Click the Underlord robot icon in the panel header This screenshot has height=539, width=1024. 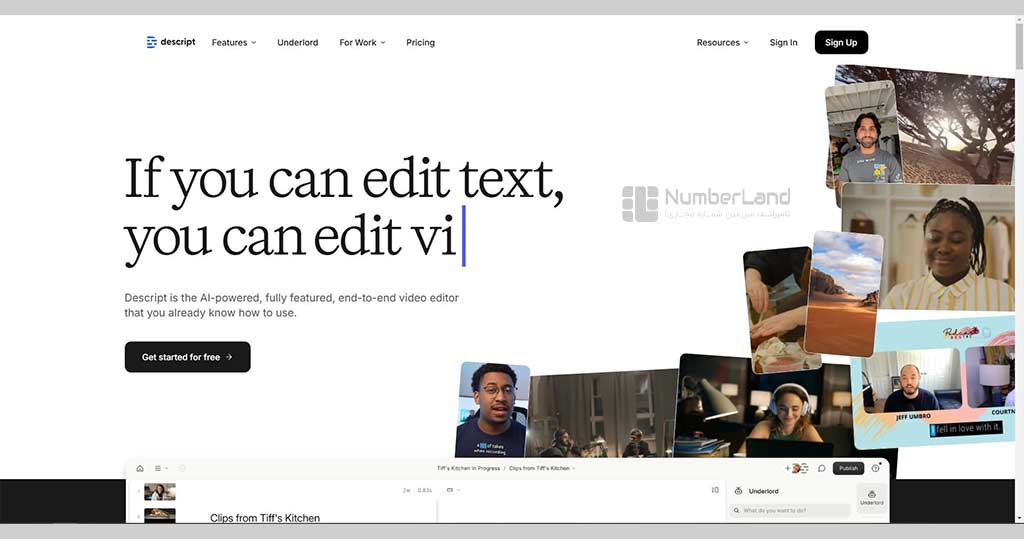(739, 491)
